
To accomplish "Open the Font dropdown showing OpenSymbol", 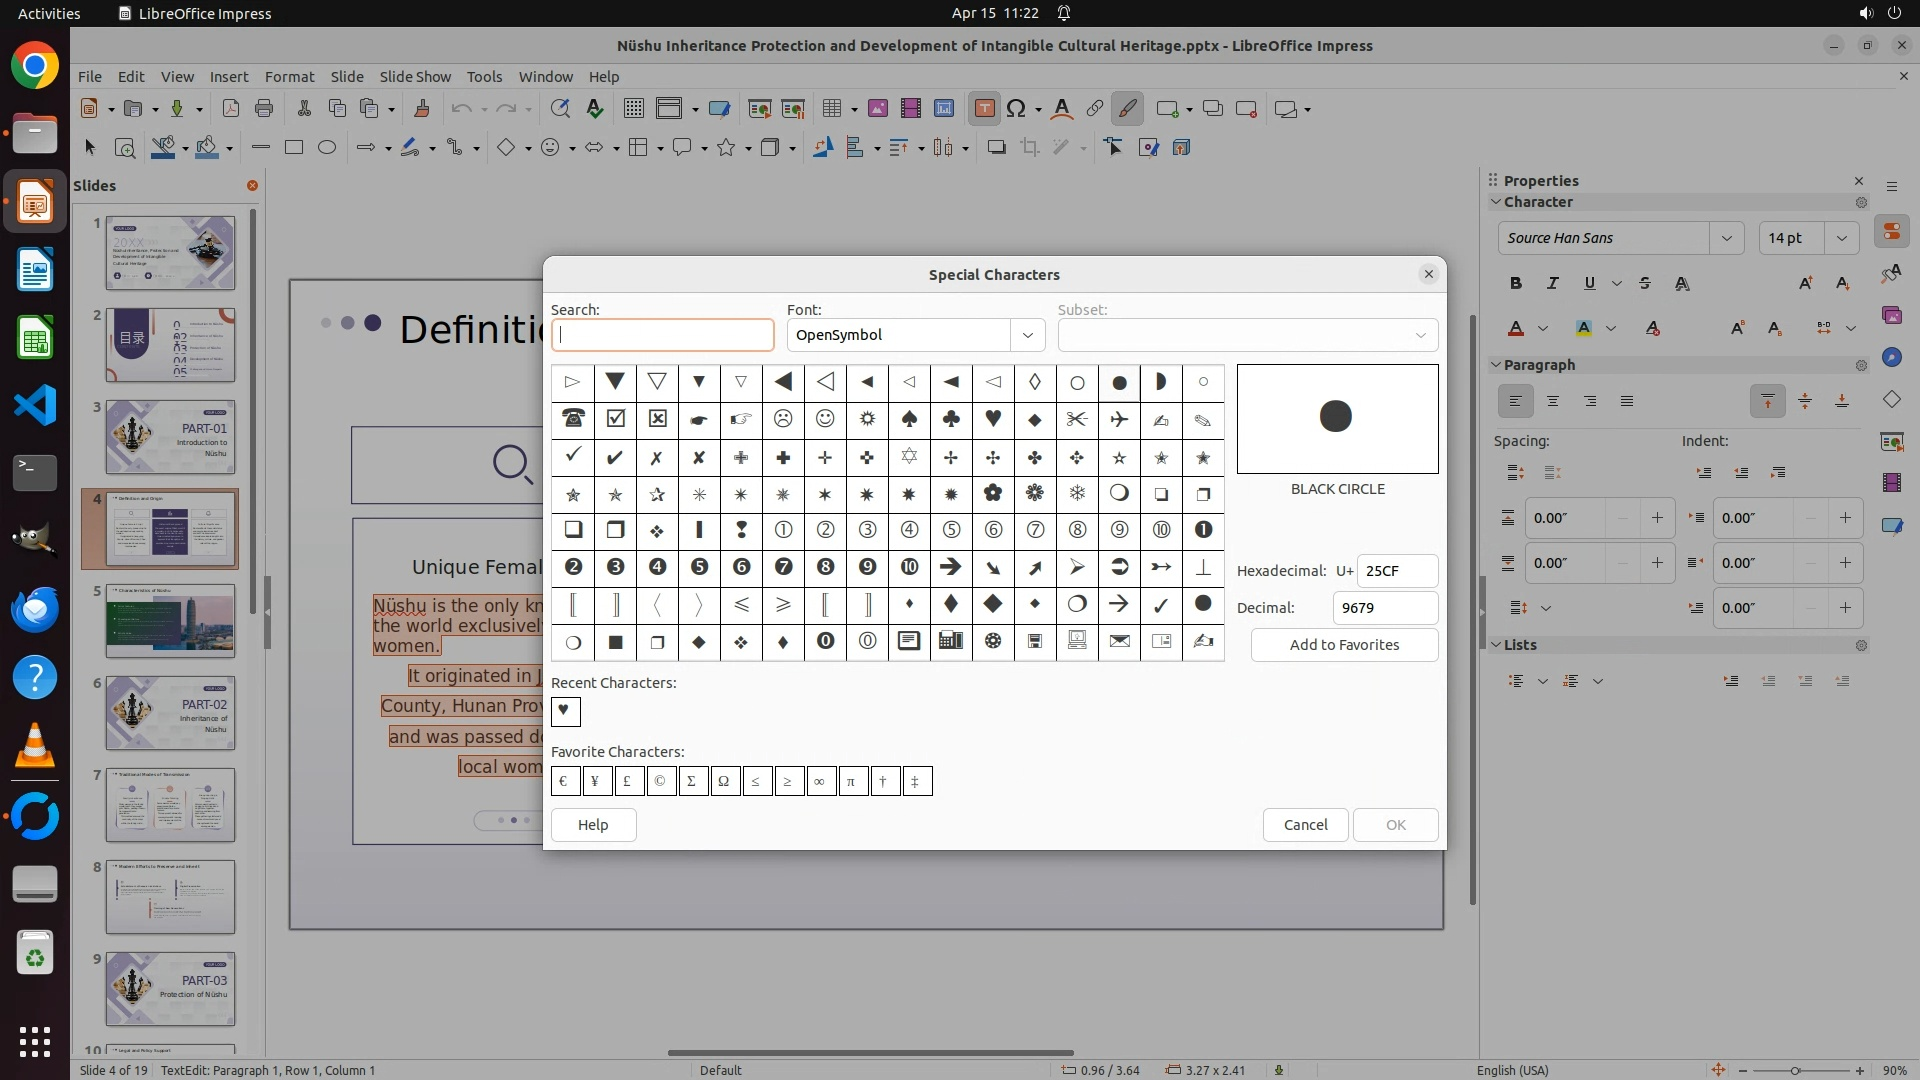I will (x=1027, y=335).
